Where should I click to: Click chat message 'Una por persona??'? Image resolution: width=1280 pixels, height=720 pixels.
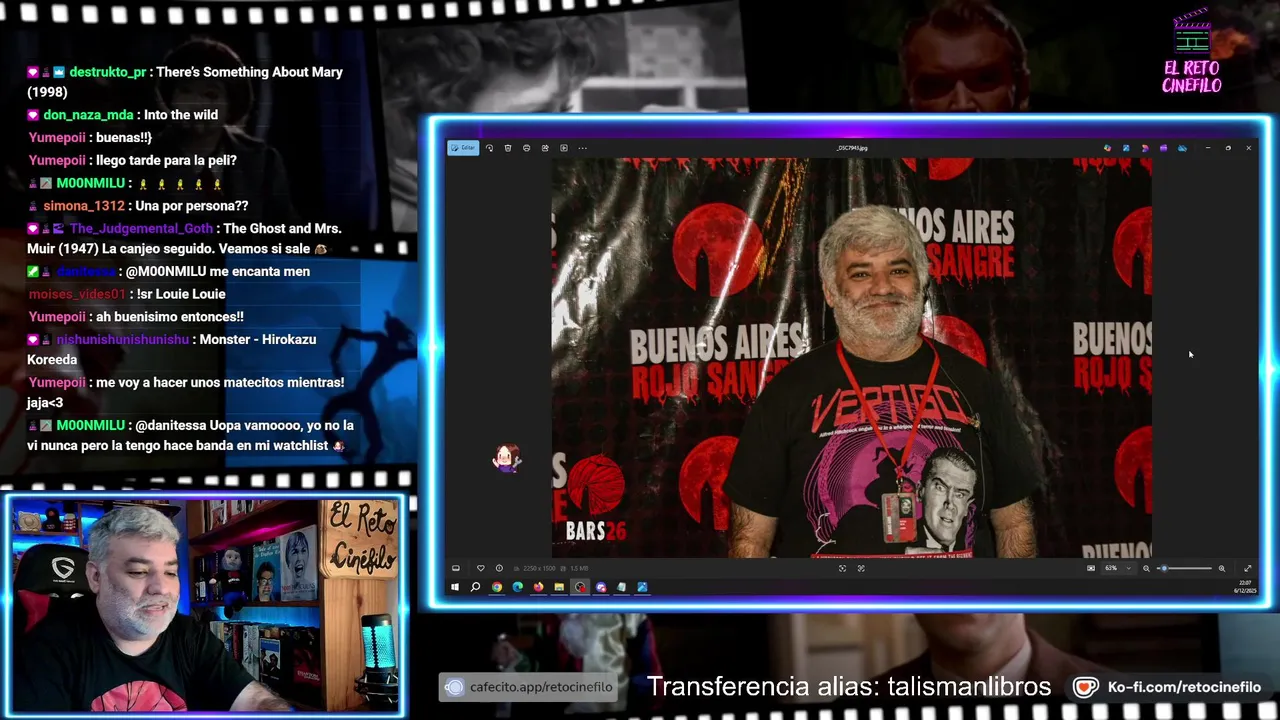point(192,206)
